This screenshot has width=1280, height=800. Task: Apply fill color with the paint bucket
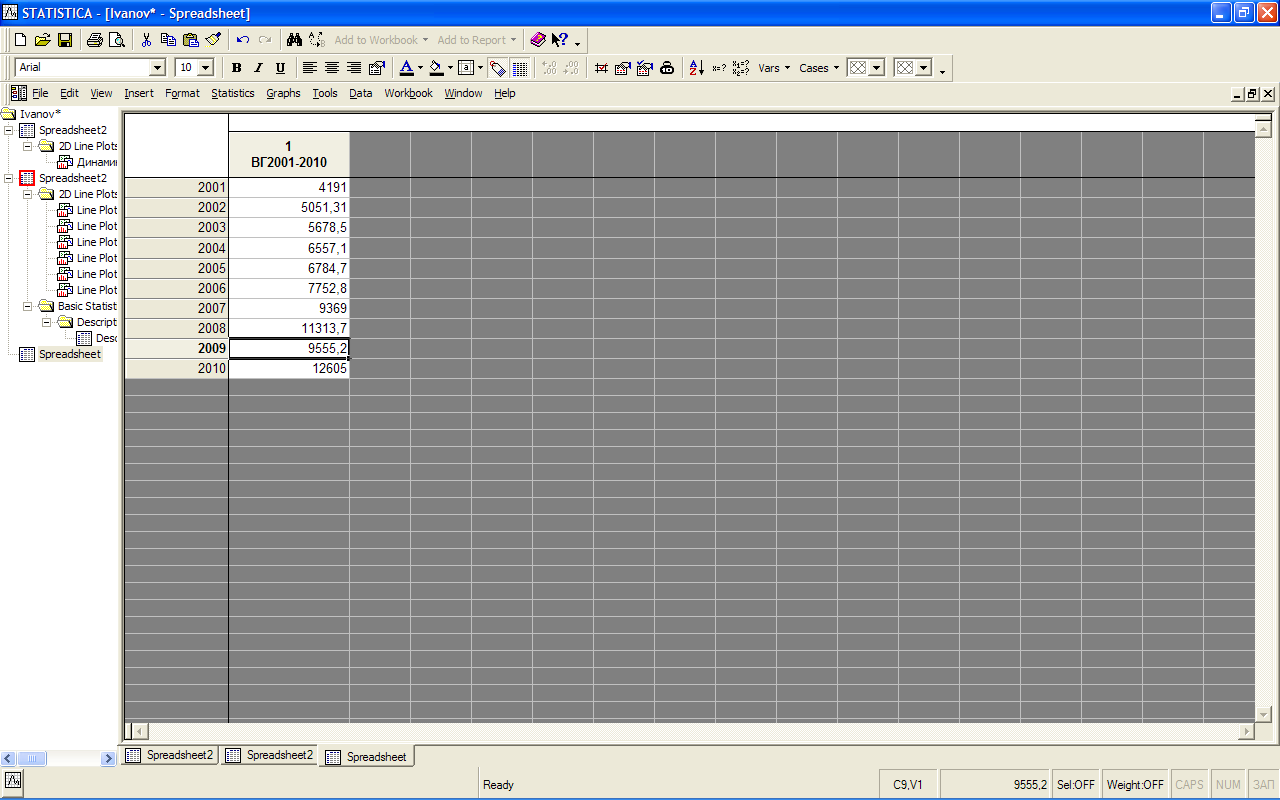pyautogui.click(x=436, y=68)
